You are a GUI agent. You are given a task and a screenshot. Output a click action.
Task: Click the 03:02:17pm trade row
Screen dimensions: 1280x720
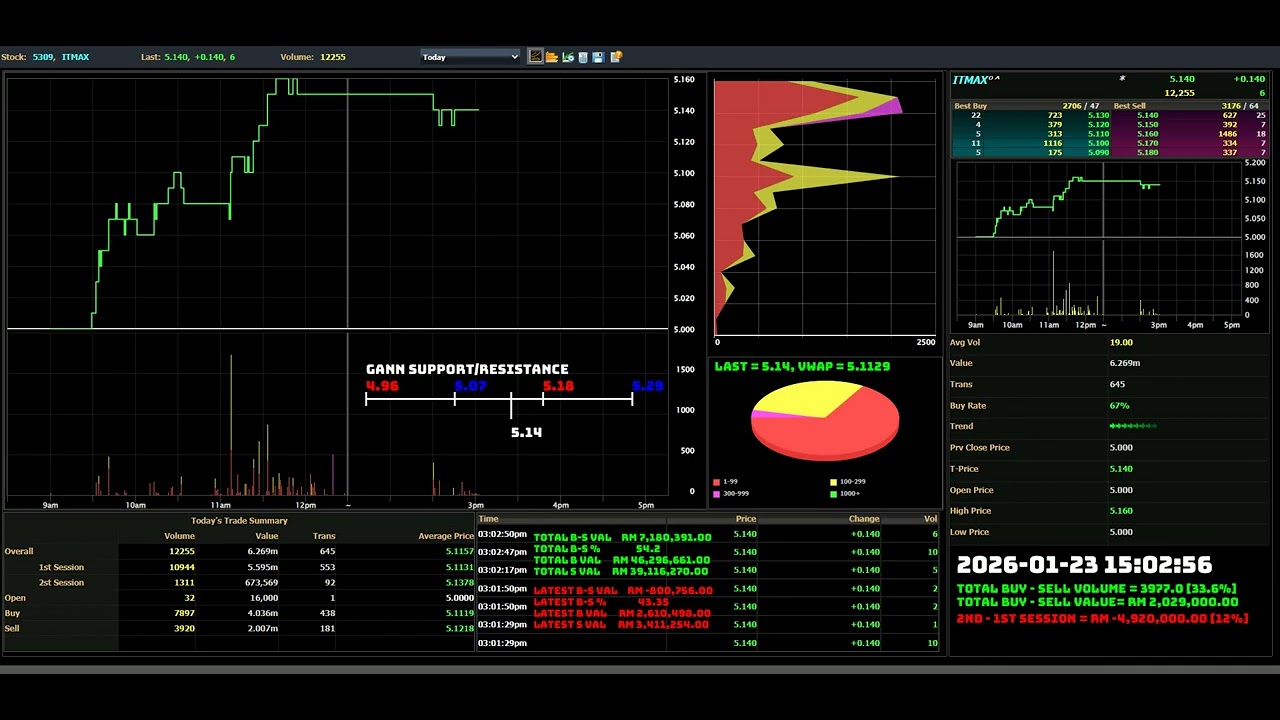click(x=708, y=570)
